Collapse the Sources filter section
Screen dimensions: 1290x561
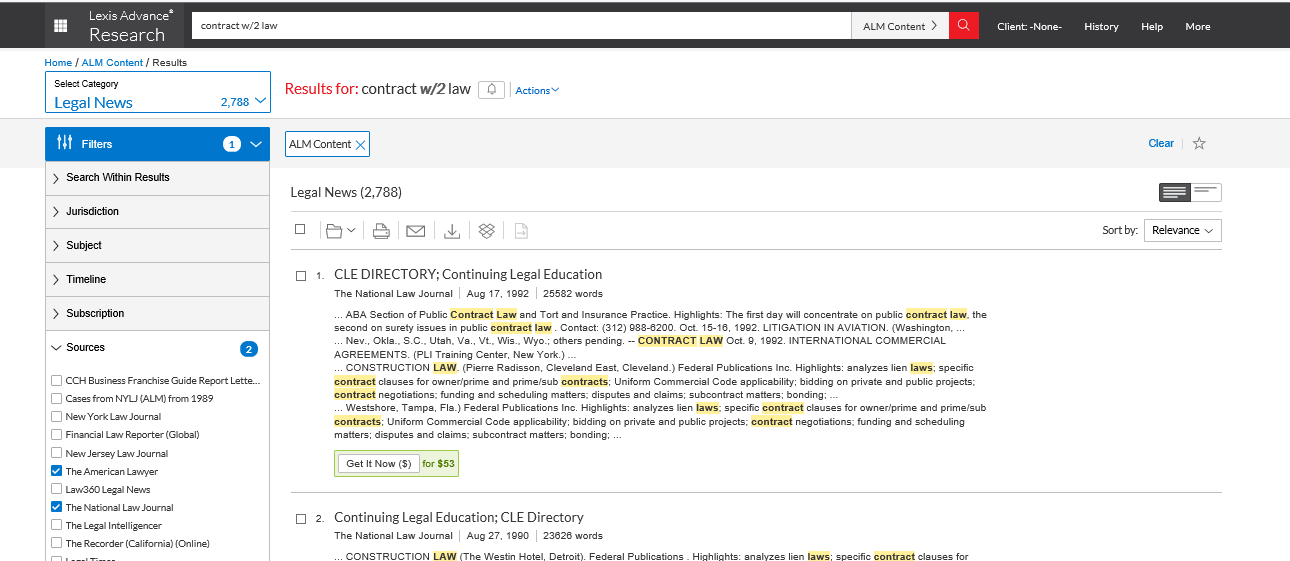pos(157,348)
